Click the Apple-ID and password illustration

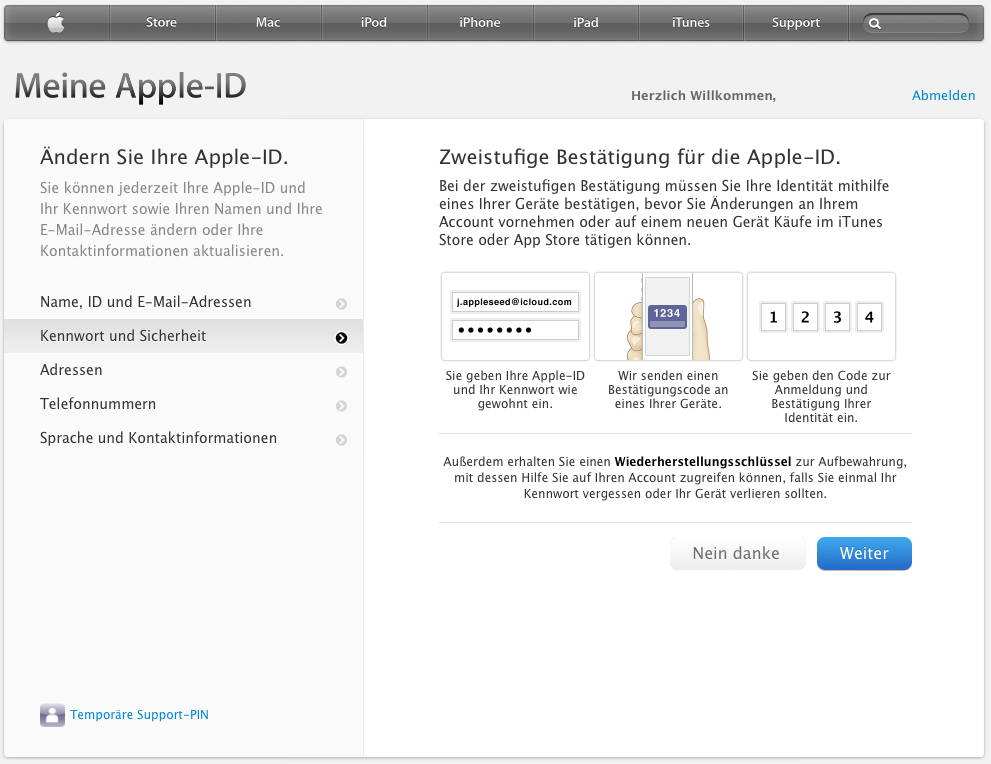click(515, 316)
